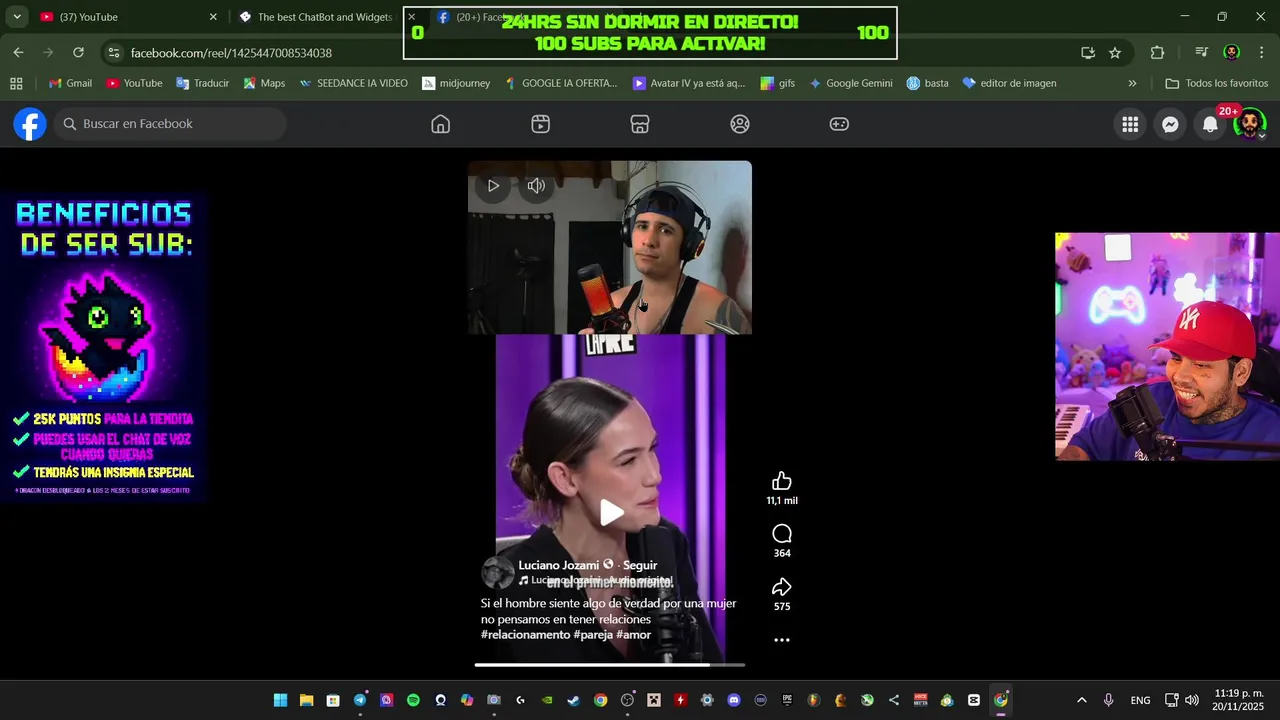1280x720 pixels.
Task: Follow Luciano Jozami with Seguir
Action: pyautogui.click(x=640, y=565)
